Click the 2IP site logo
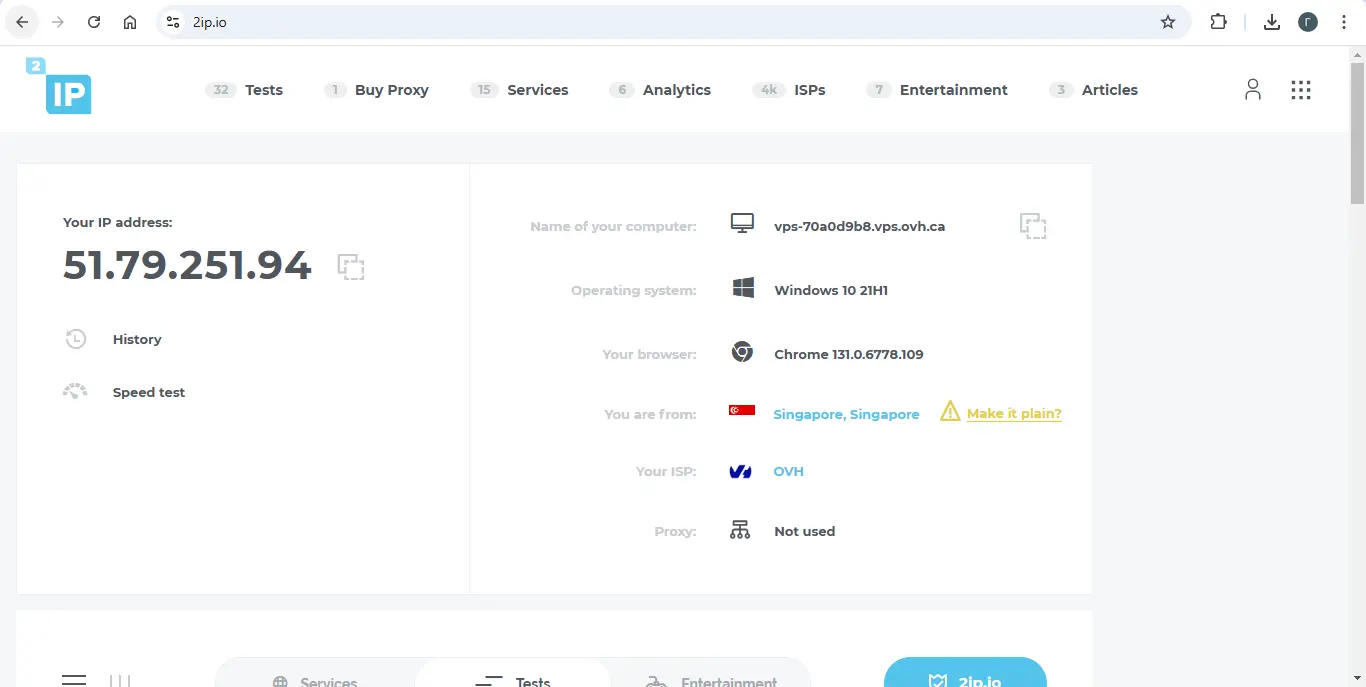This screenshot has width=1366, height=687. coord(59,86)
